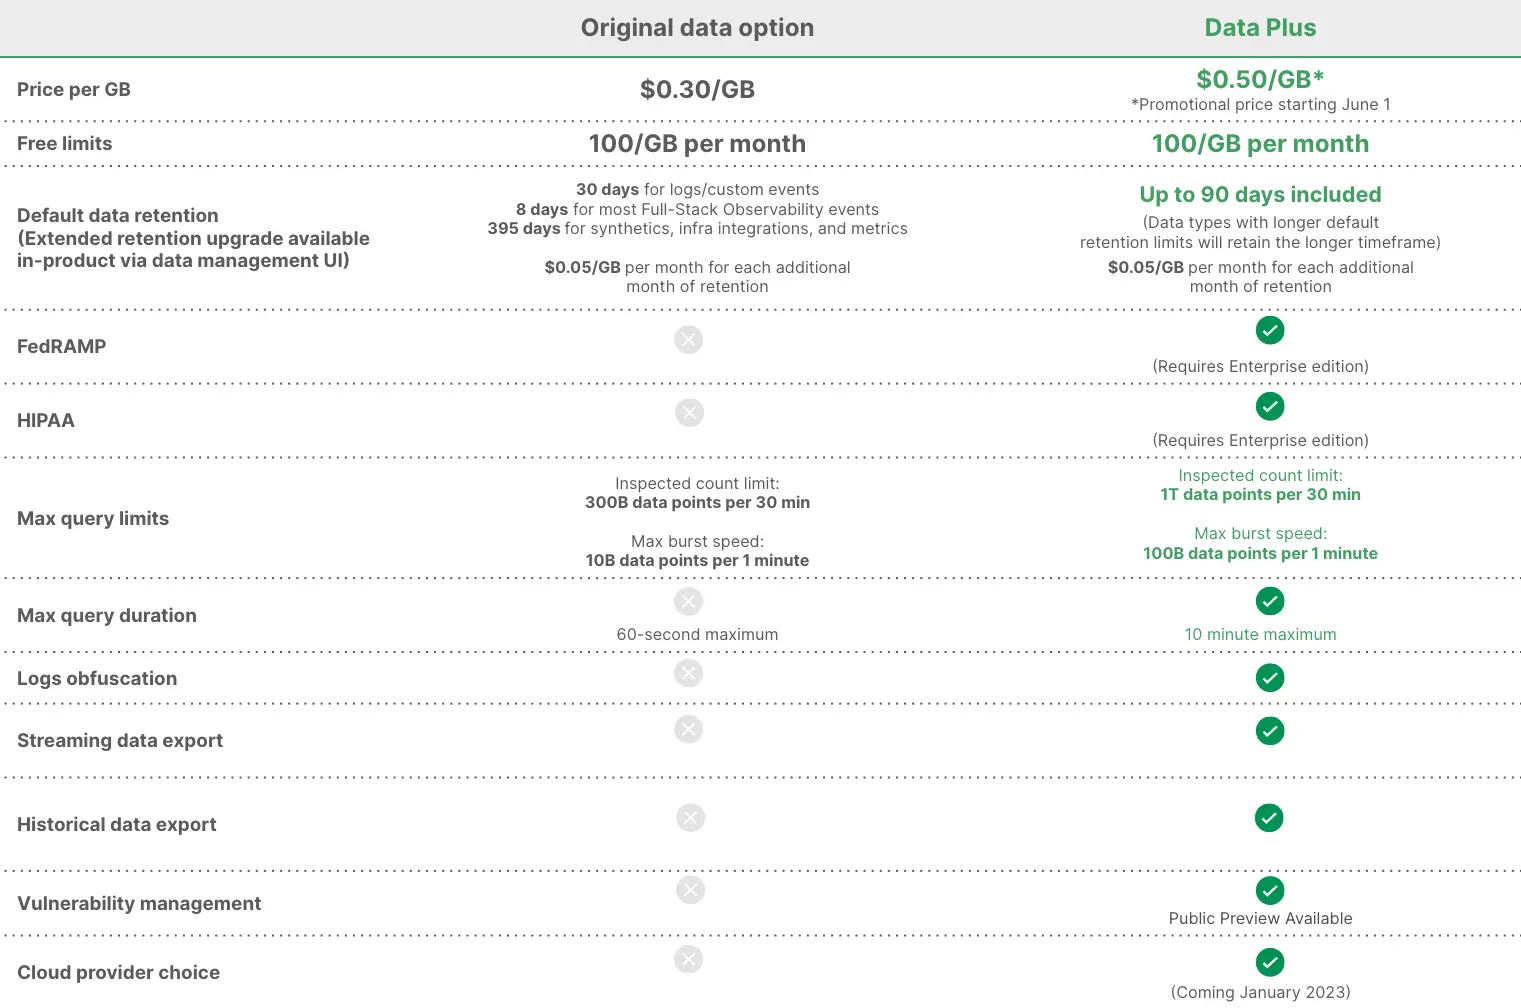Toggle the HIPAA X icon under Original data option
Screen dimensions: 1521x1008
[688, 412]
